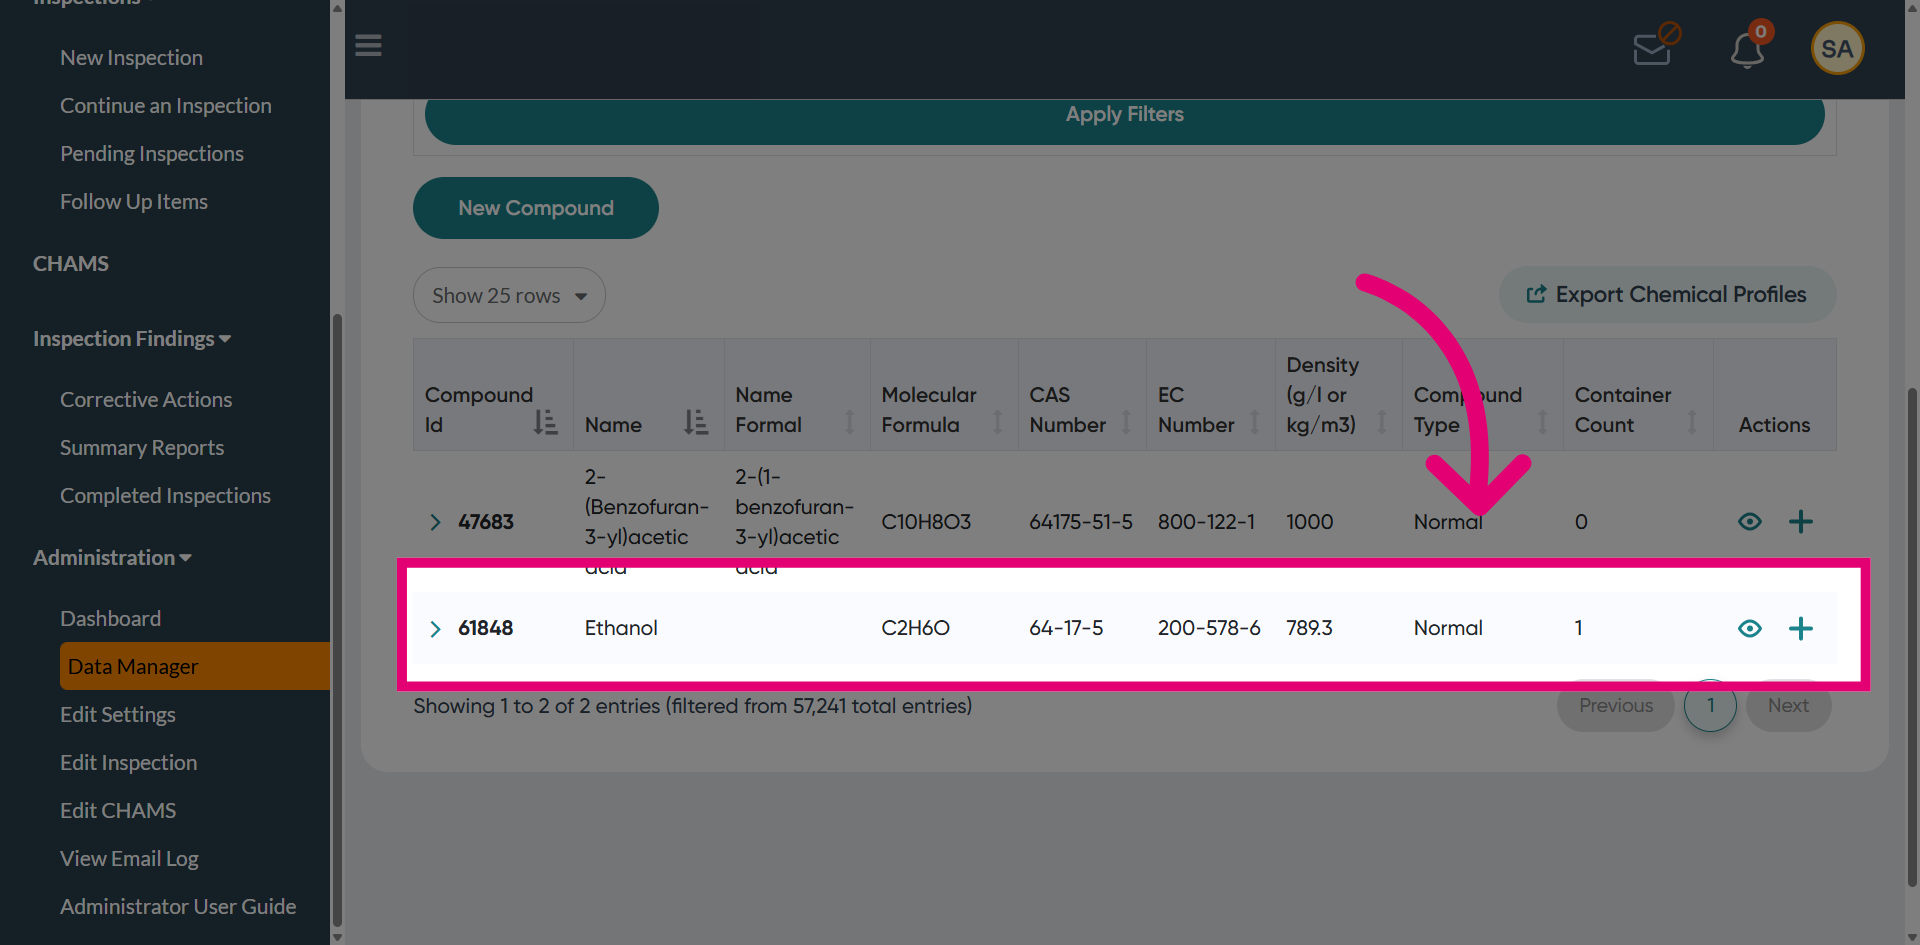Viewport: 1920px width, 945px height.
Task: Click the Actions column header
Action: pyautogui.click(x=1774, y=425)
